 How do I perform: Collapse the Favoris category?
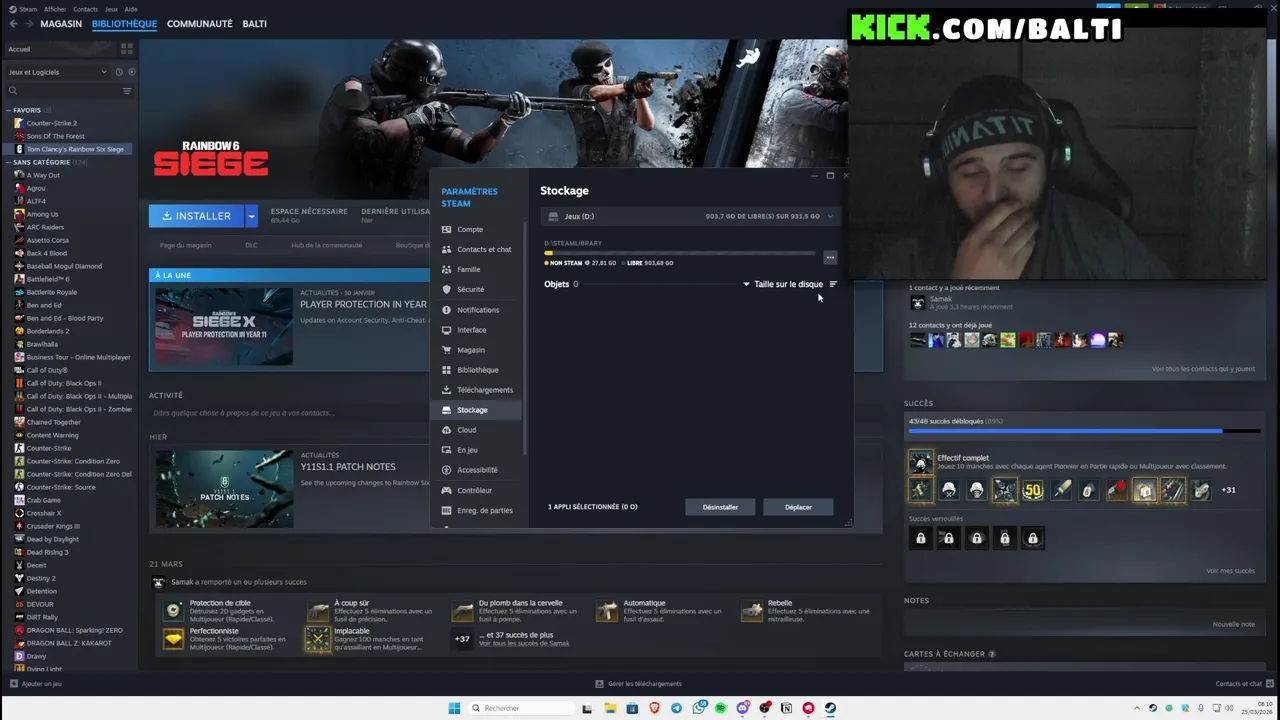(8, 110)
